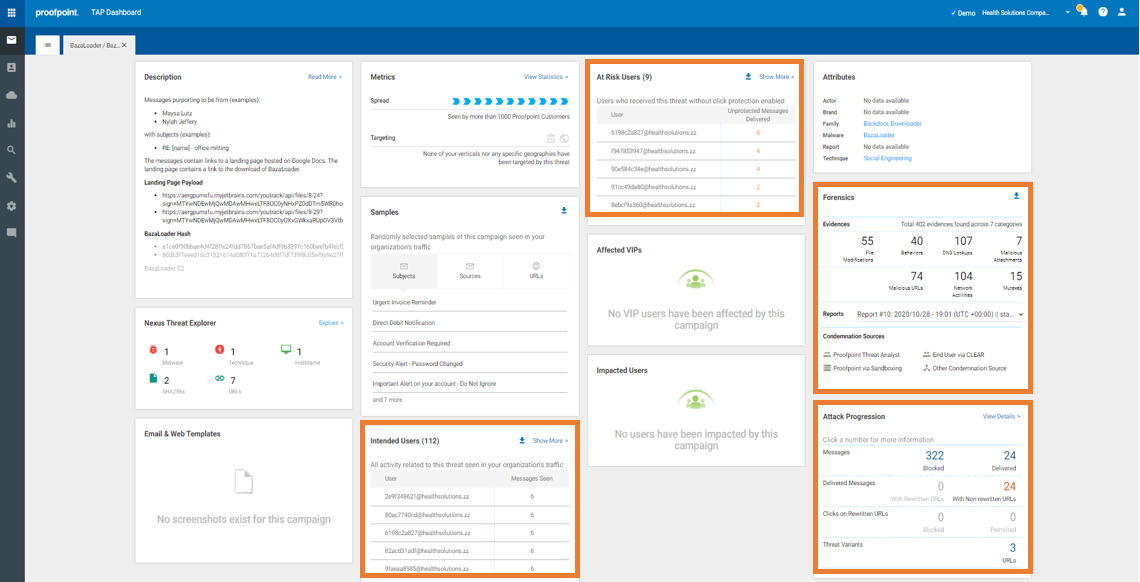Open the chat feedback sidebar icon
This screenshot has height=582, width=1140.
point(12,233)
